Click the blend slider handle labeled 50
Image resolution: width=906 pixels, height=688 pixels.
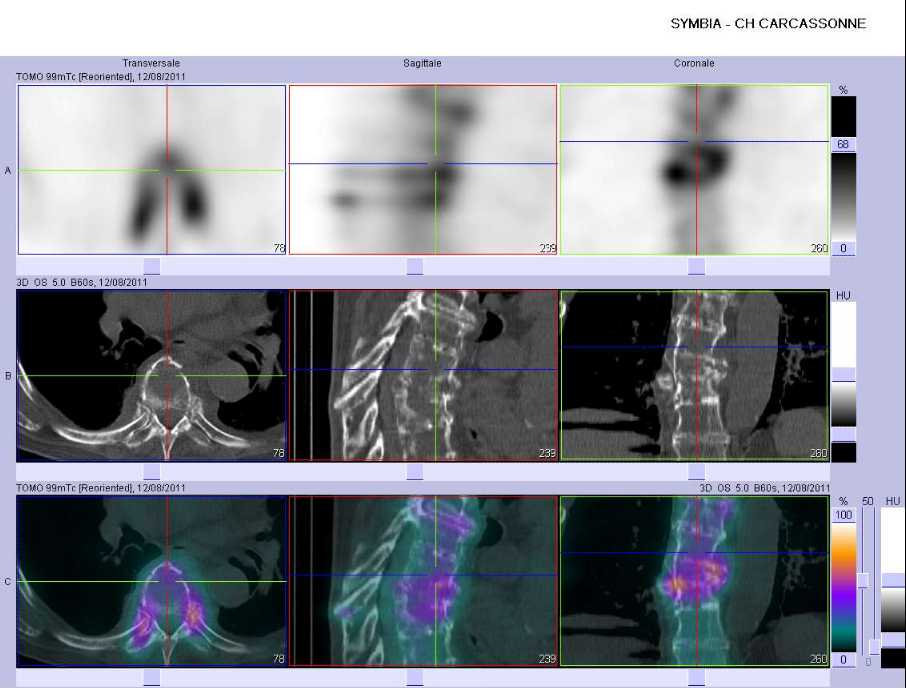click(863, 581)
